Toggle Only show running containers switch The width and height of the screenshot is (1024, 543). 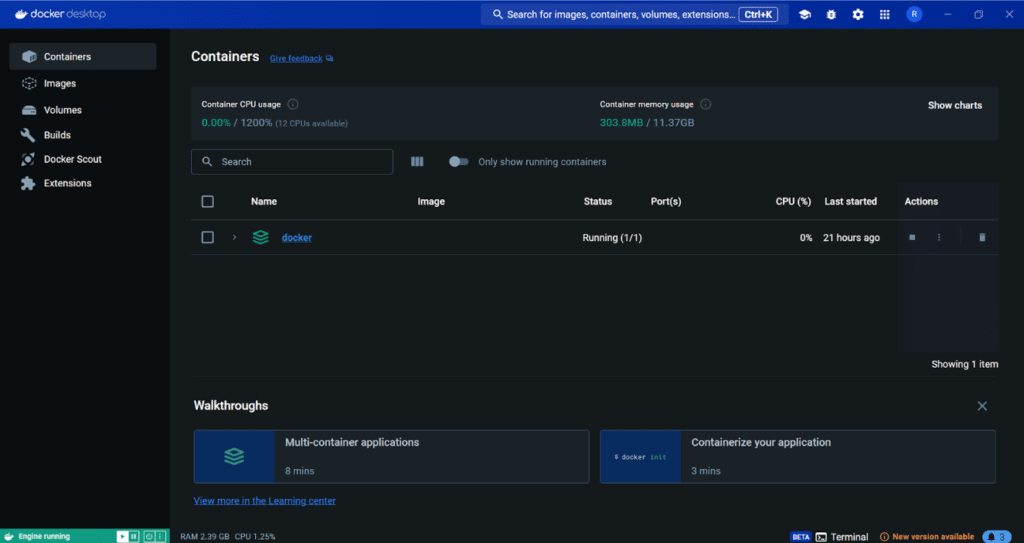pyautogui.click(x=458, y=161)
